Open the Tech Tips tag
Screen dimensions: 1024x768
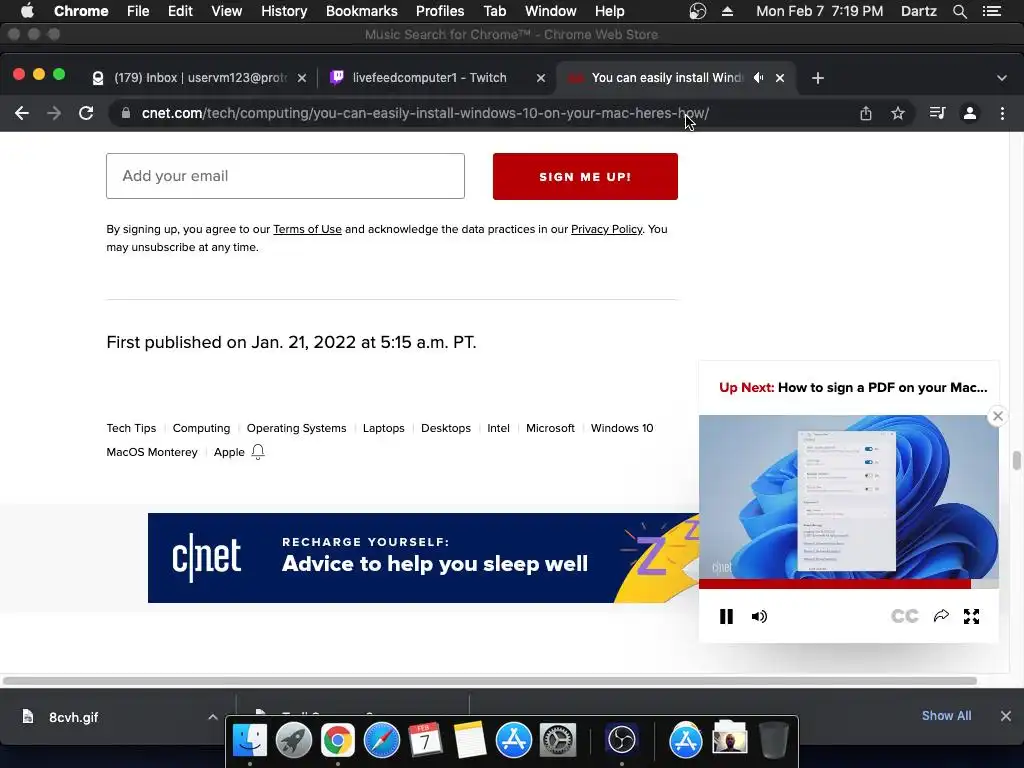point(131,428)
